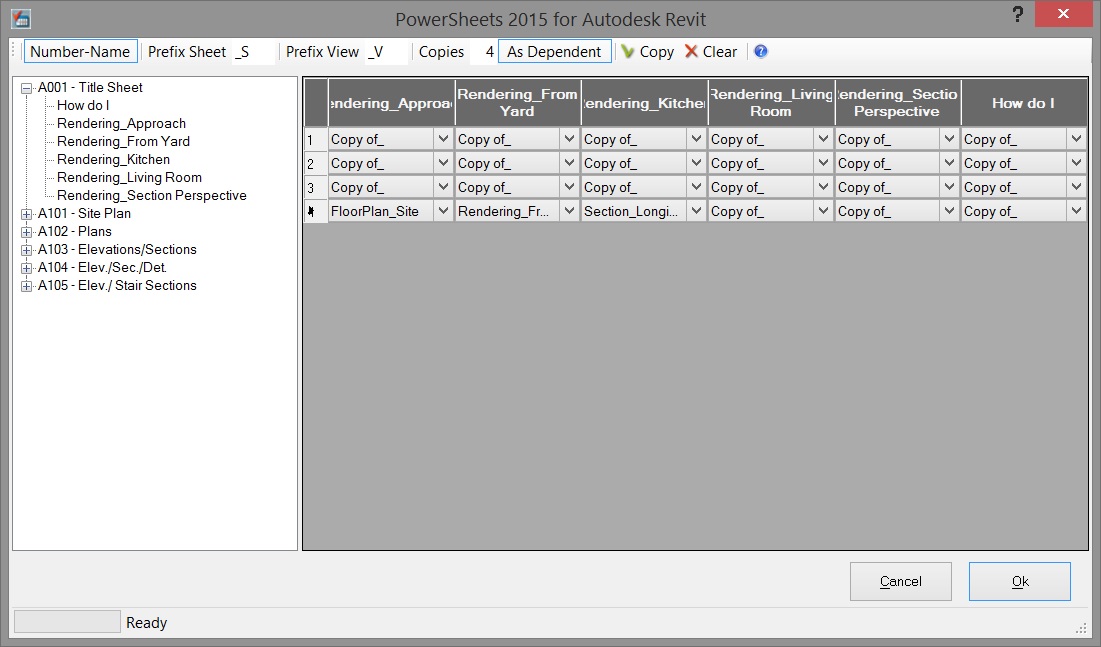Select A001 - Title Sheet tree item
The width and height of the screenshot is (1101, 647).
point(90,87)
